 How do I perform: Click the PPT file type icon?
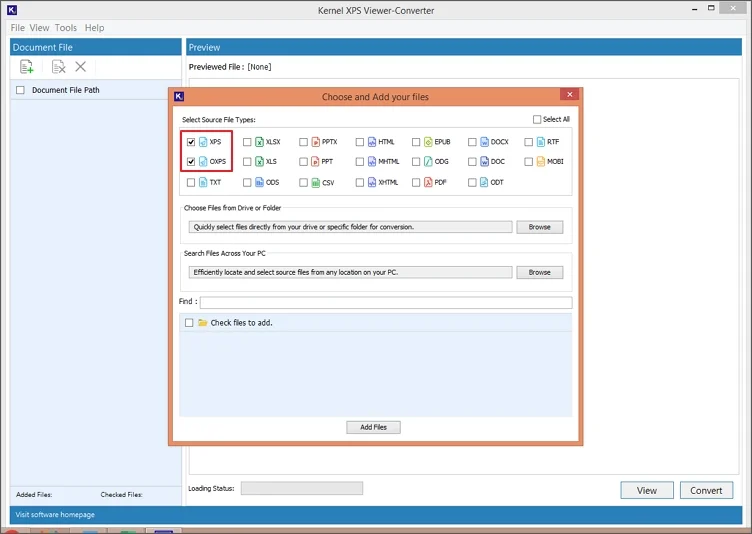click(316, 162)
